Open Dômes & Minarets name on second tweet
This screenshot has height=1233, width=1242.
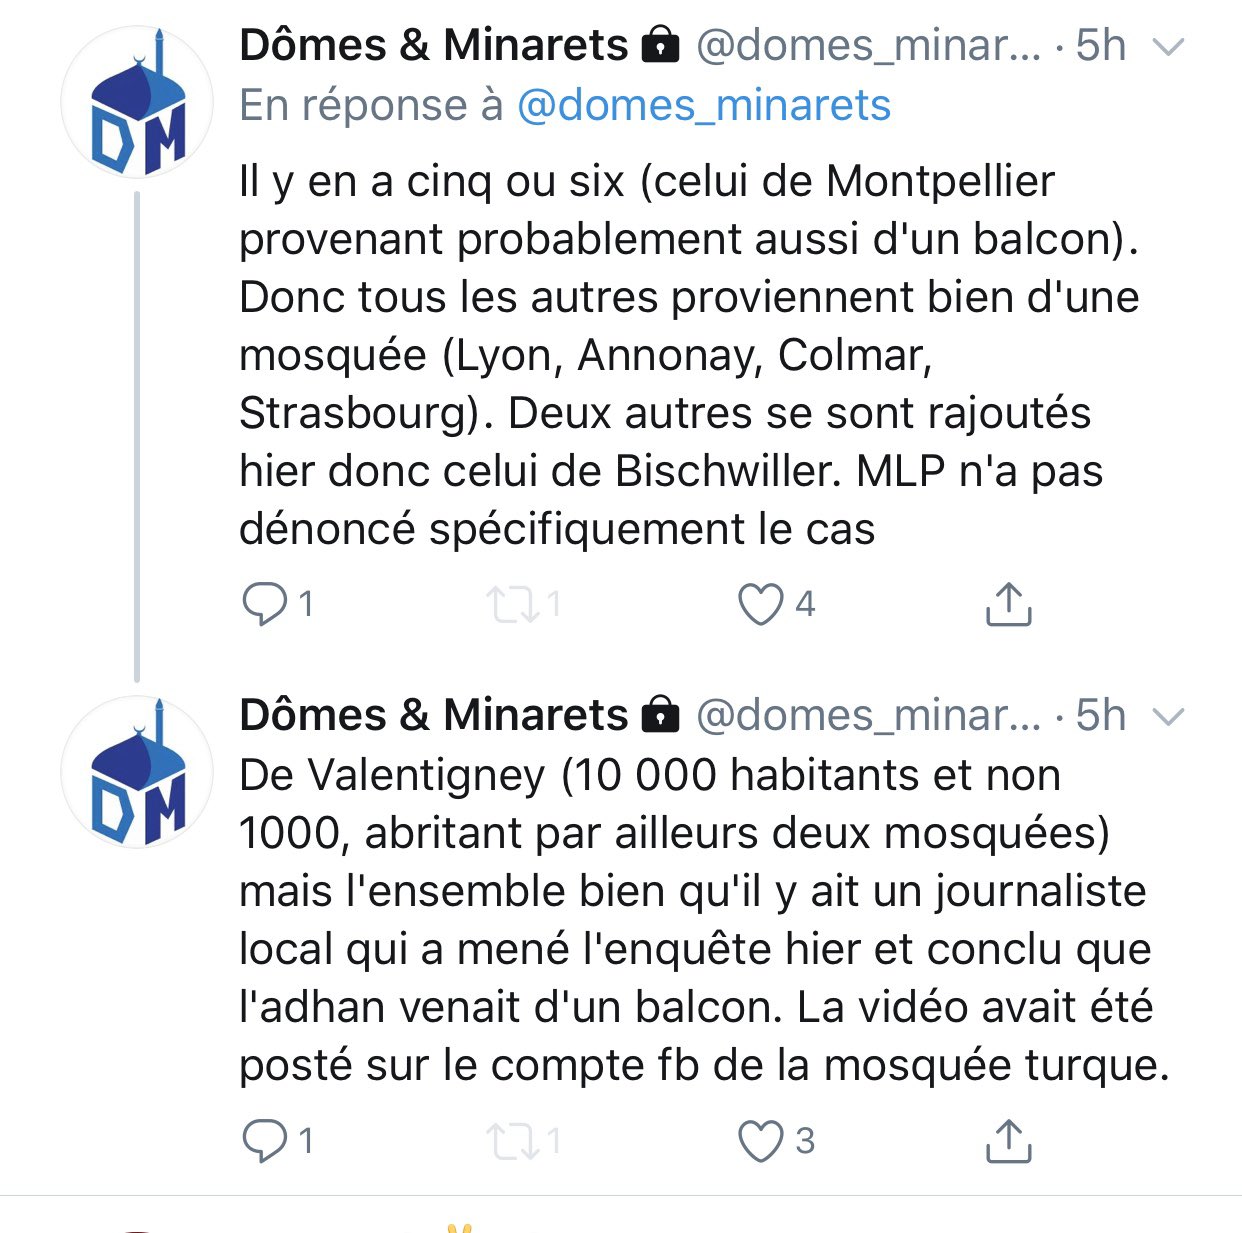coord(433,716)
